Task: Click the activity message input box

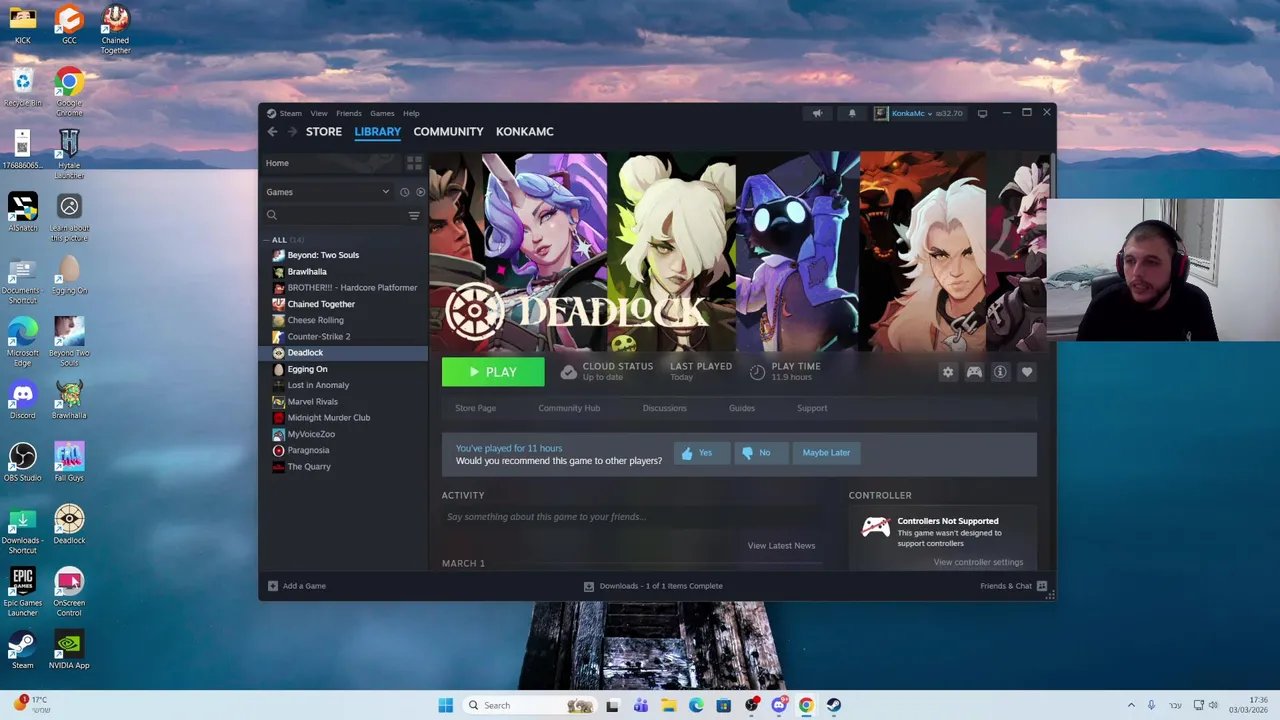Action: click(632, 517)
